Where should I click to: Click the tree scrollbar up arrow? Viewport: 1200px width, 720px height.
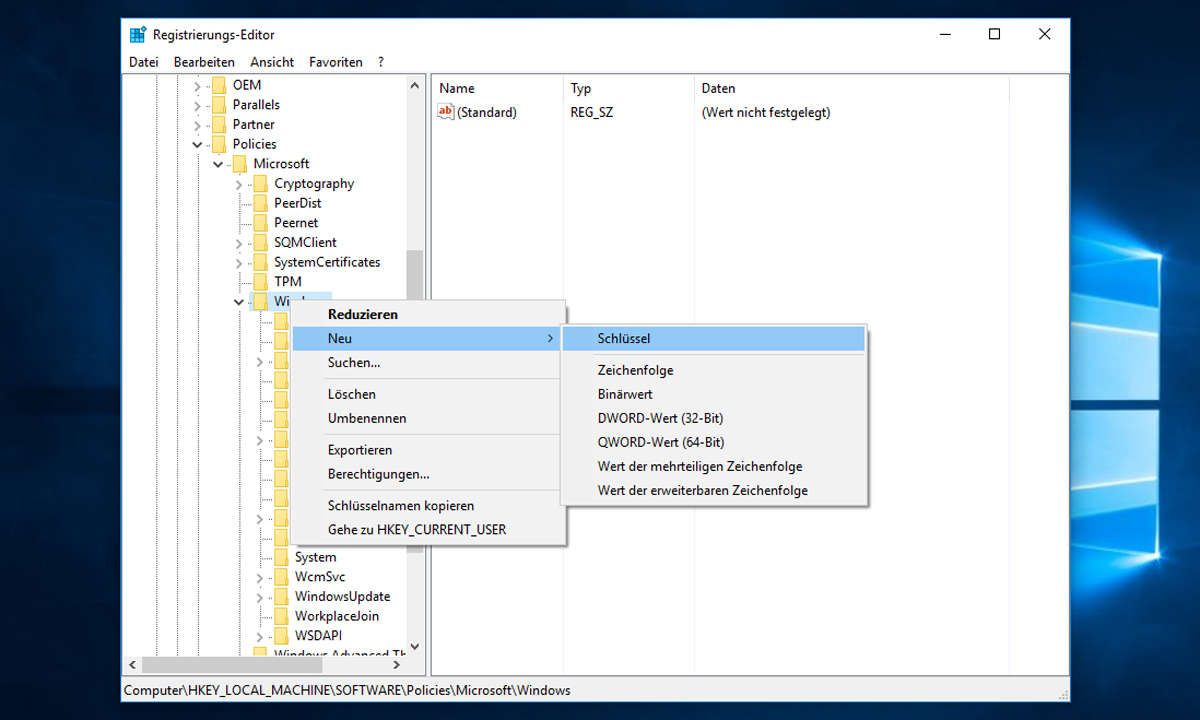click(x=415, y=86)
